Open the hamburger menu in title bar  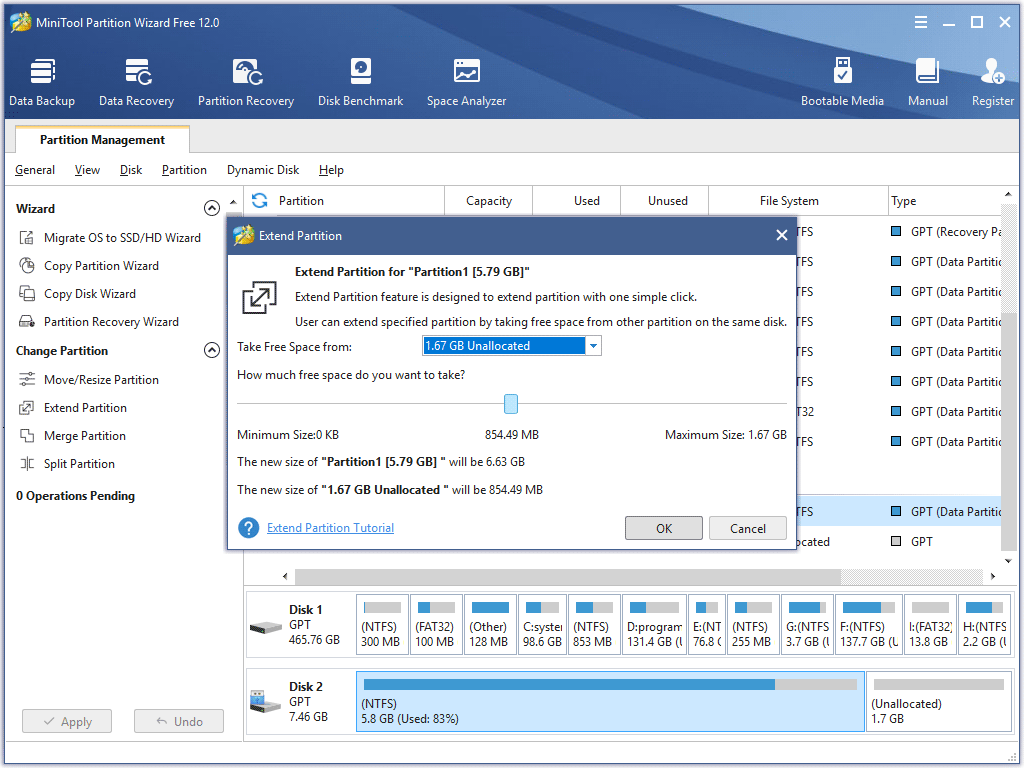[x=921, y=23]
